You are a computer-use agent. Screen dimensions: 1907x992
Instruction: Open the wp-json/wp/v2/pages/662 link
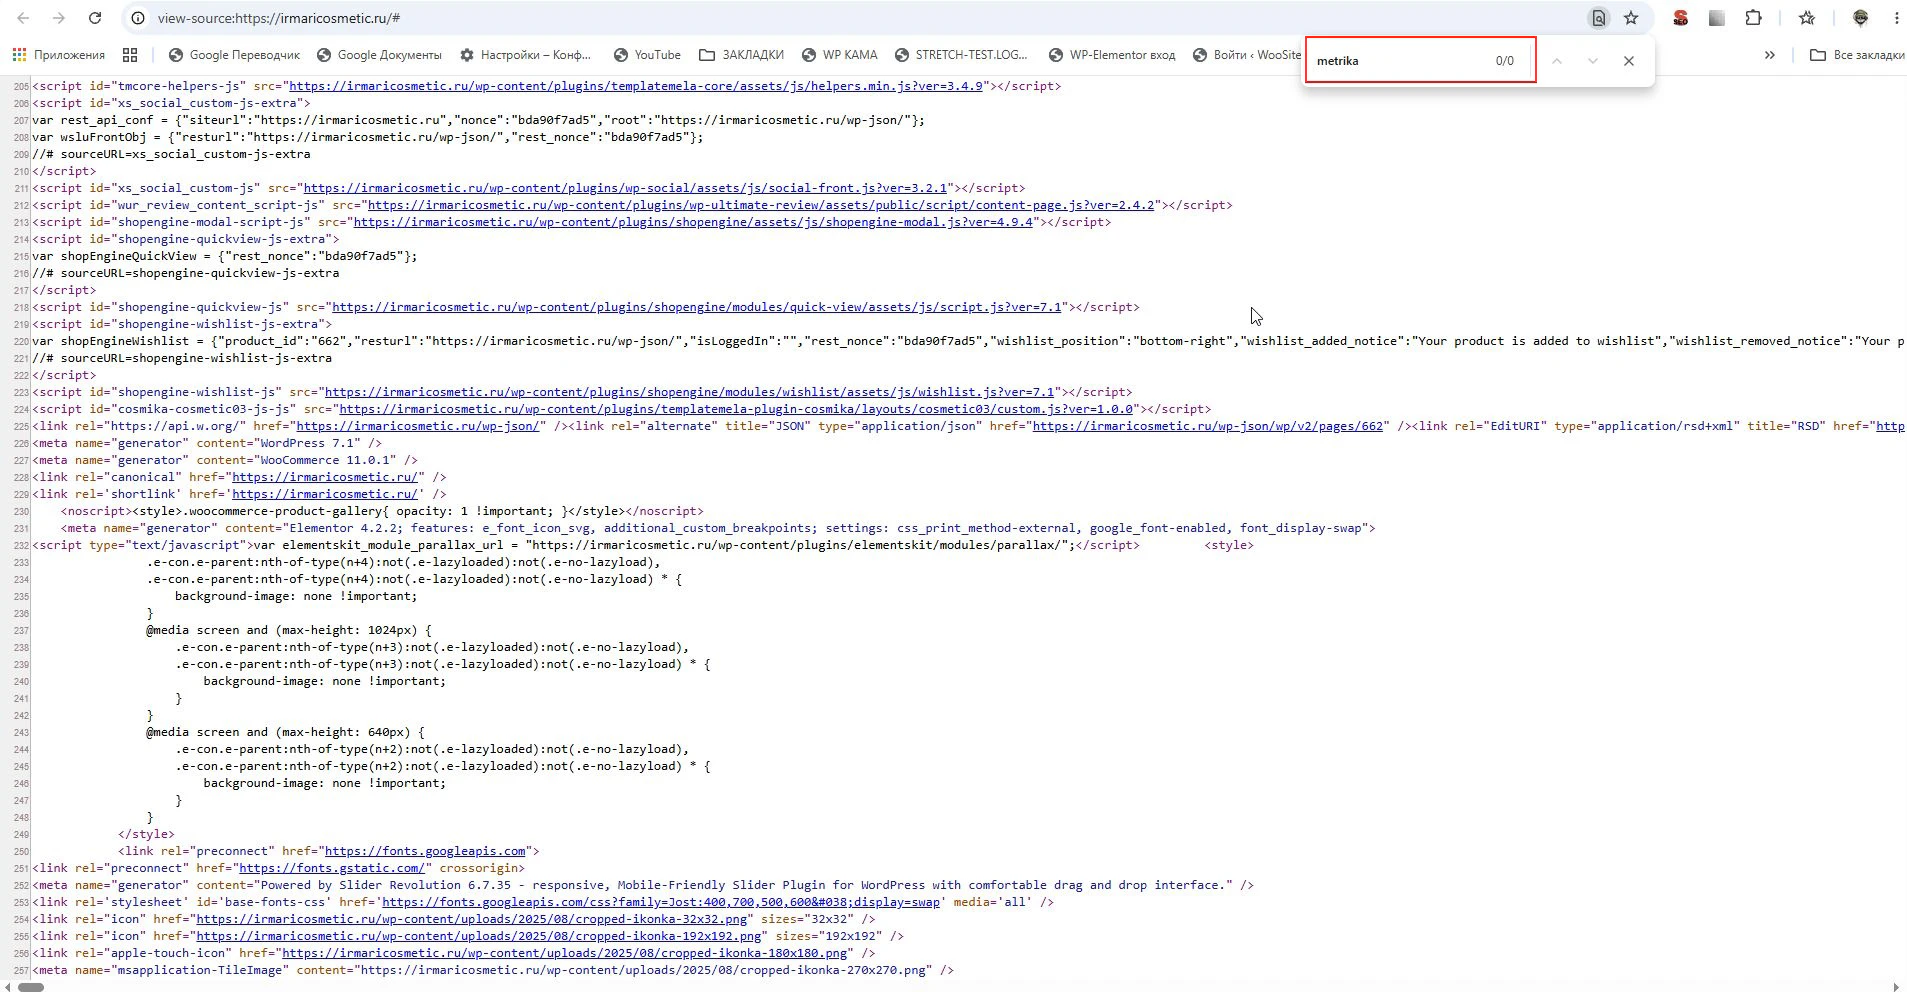pyautogui.click(x=1208, y=426)
